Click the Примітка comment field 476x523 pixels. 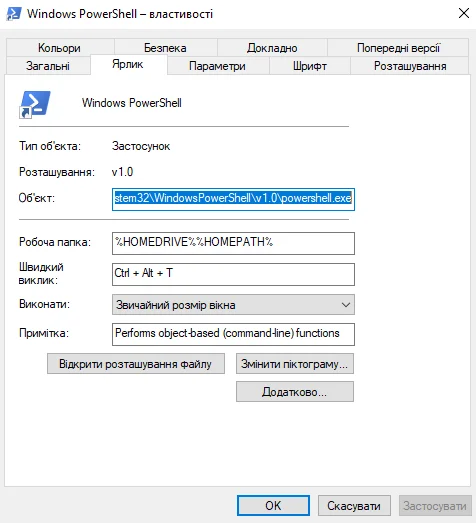[x=233, y=334]
